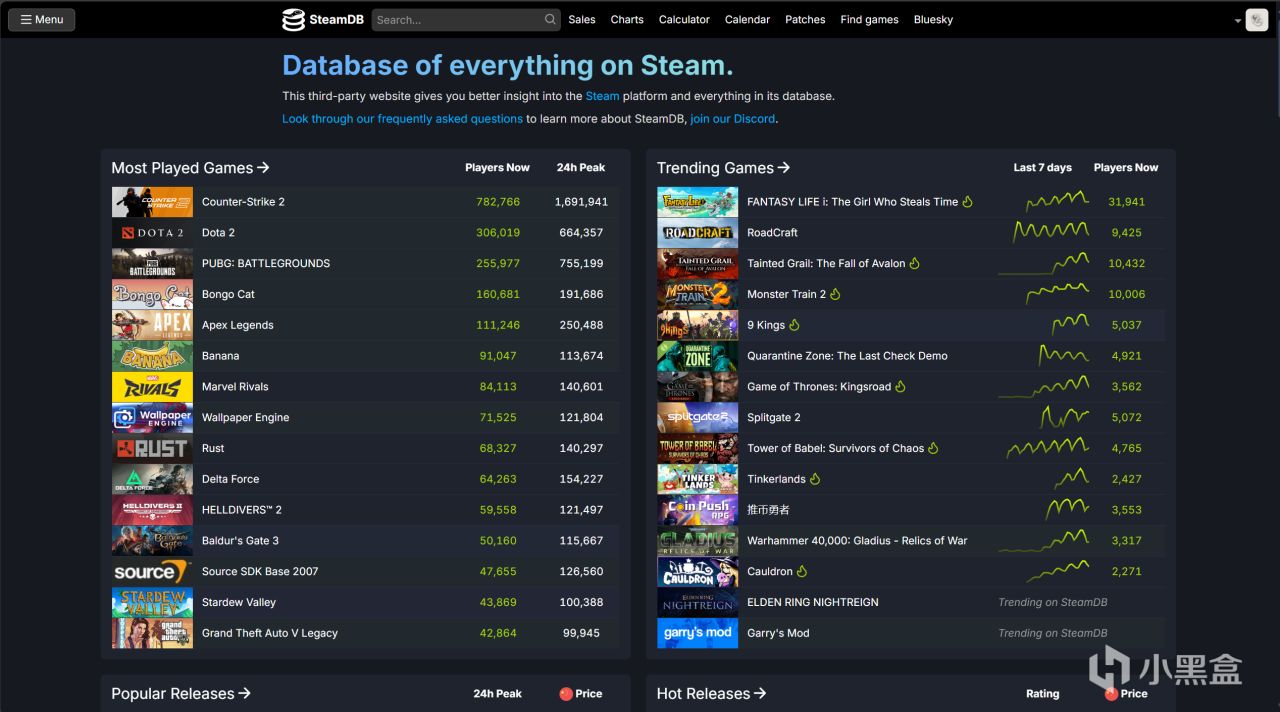Open the Patches nav item
Viewport: 1280px width, 712px height.
[805, 19]
